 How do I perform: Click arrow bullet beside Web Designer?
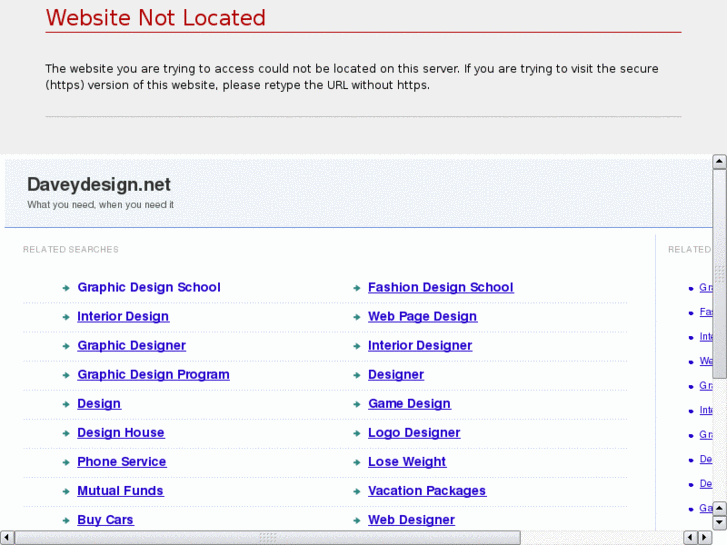point(357,521)
